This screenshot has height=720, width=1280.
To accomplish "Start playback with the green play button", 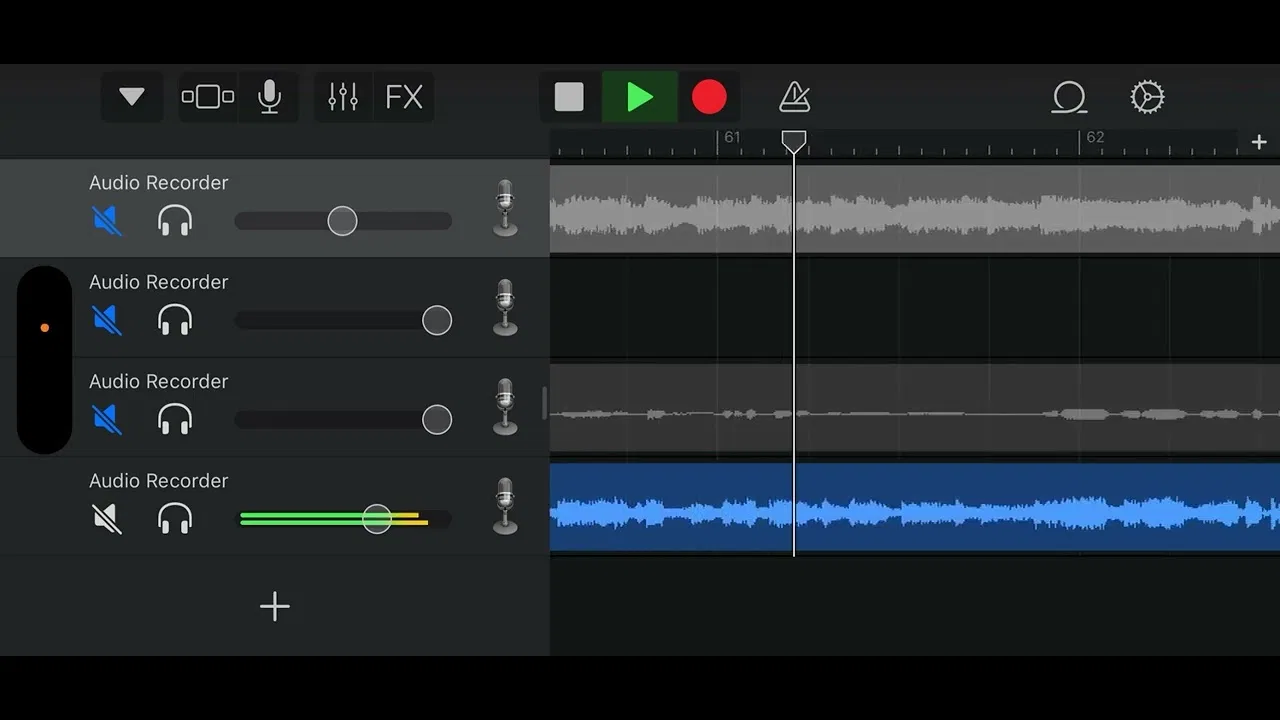I will (640, 97).
